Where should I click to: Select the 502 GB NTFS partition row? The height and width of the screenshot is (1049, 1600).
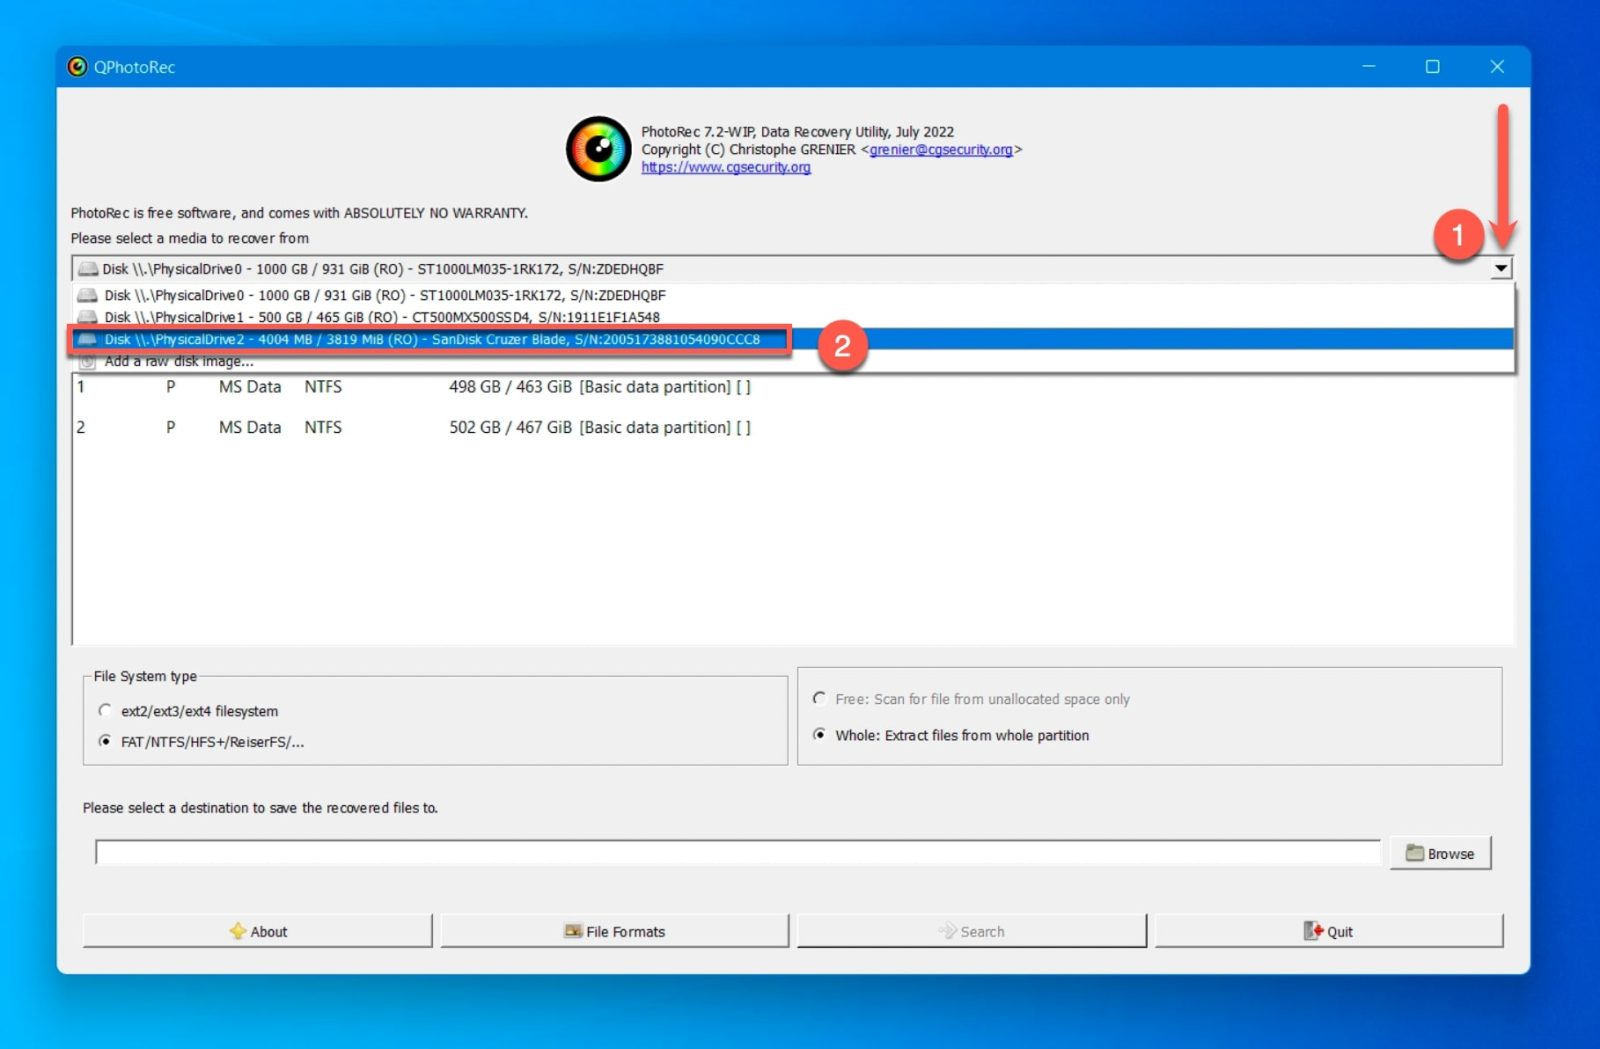(414, 427)
